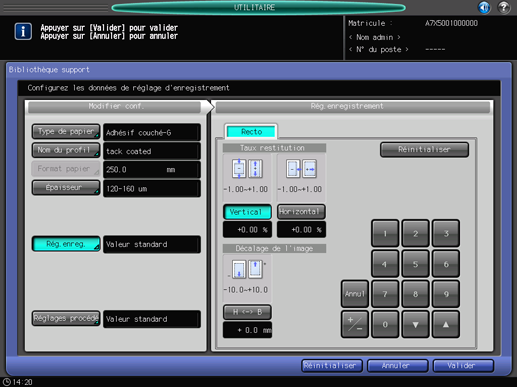
Task: Click keypad digit 3
Action: click(x=446, y=233)
